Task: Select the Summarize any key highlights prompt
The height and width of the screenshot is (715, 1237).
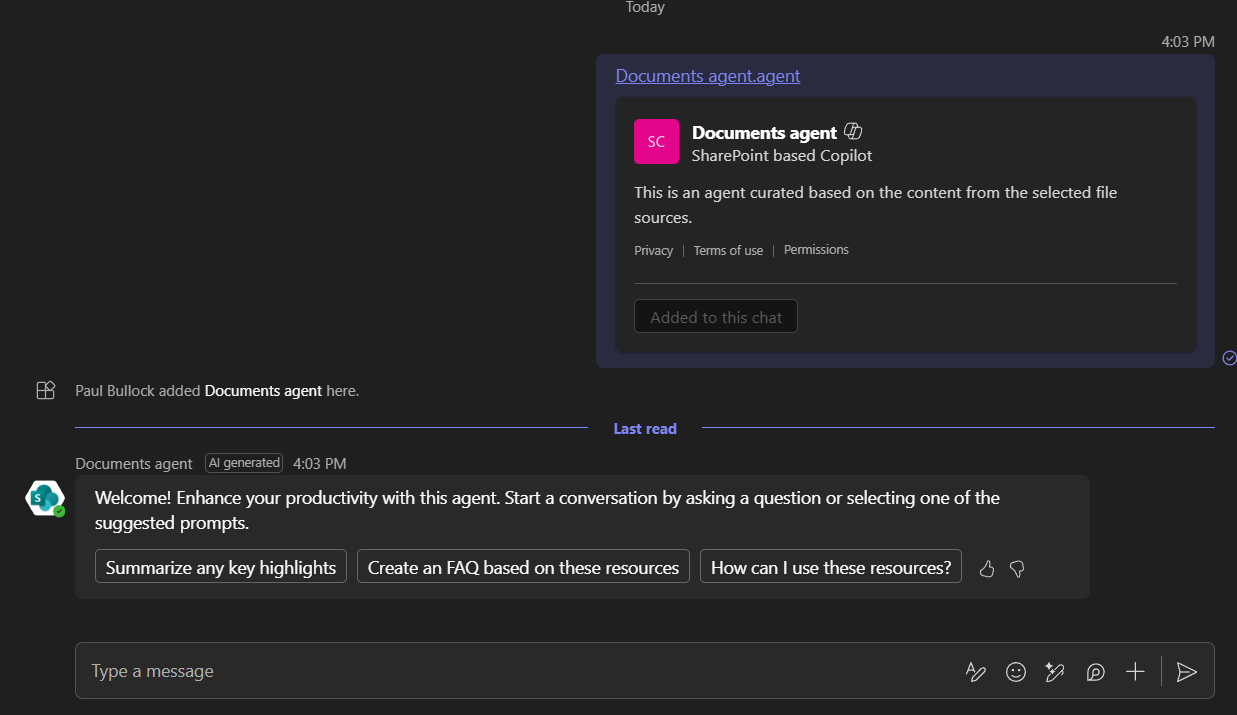Action: 220,566
